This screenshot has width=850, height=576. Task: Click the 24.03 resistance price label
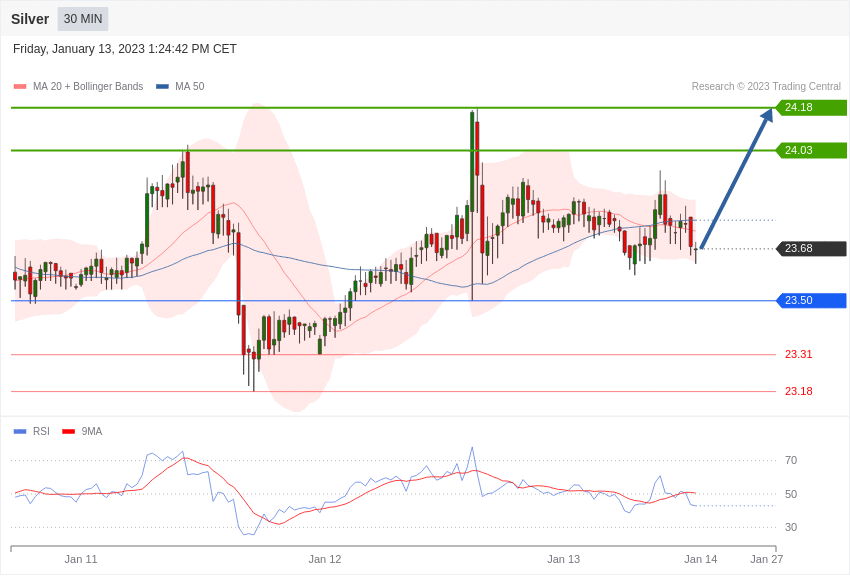click(812, 150)
